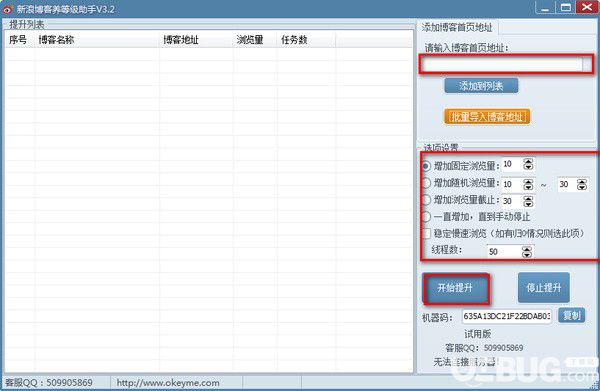Click the 博客名称 column header
600x391 pixels.
(x=97, y=40)
